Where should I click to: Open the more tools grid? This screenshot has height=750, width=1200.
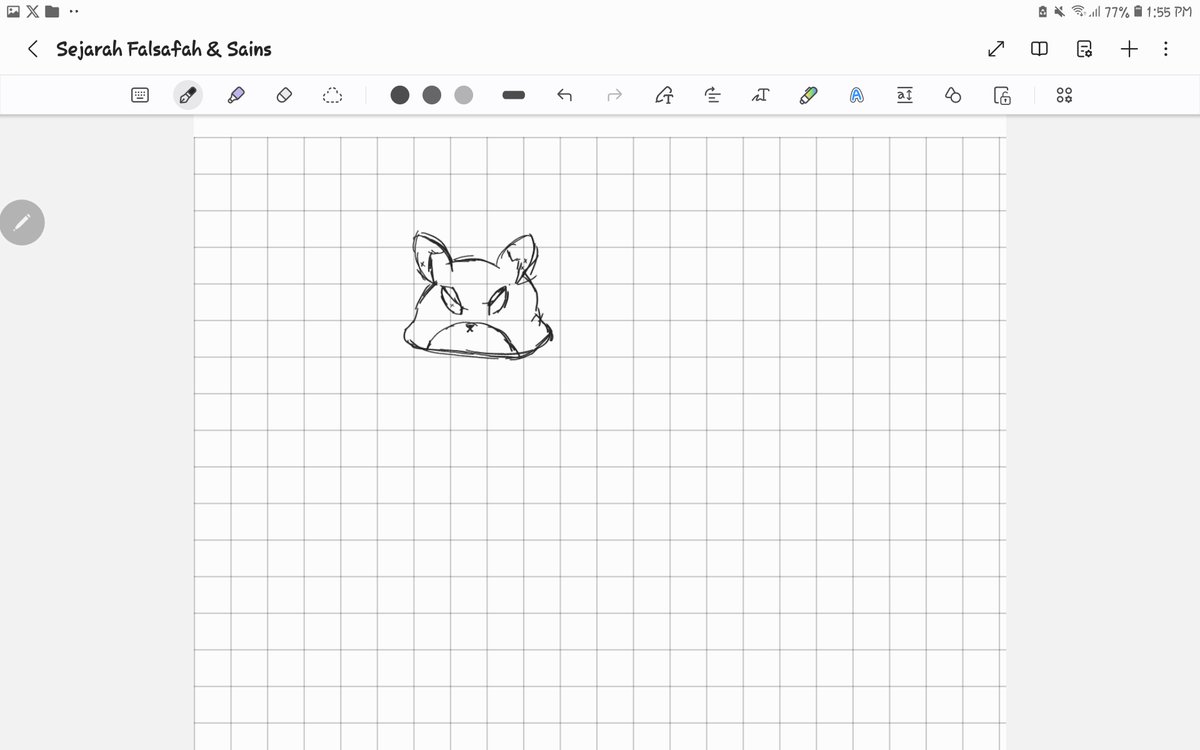pos(1064,94)
